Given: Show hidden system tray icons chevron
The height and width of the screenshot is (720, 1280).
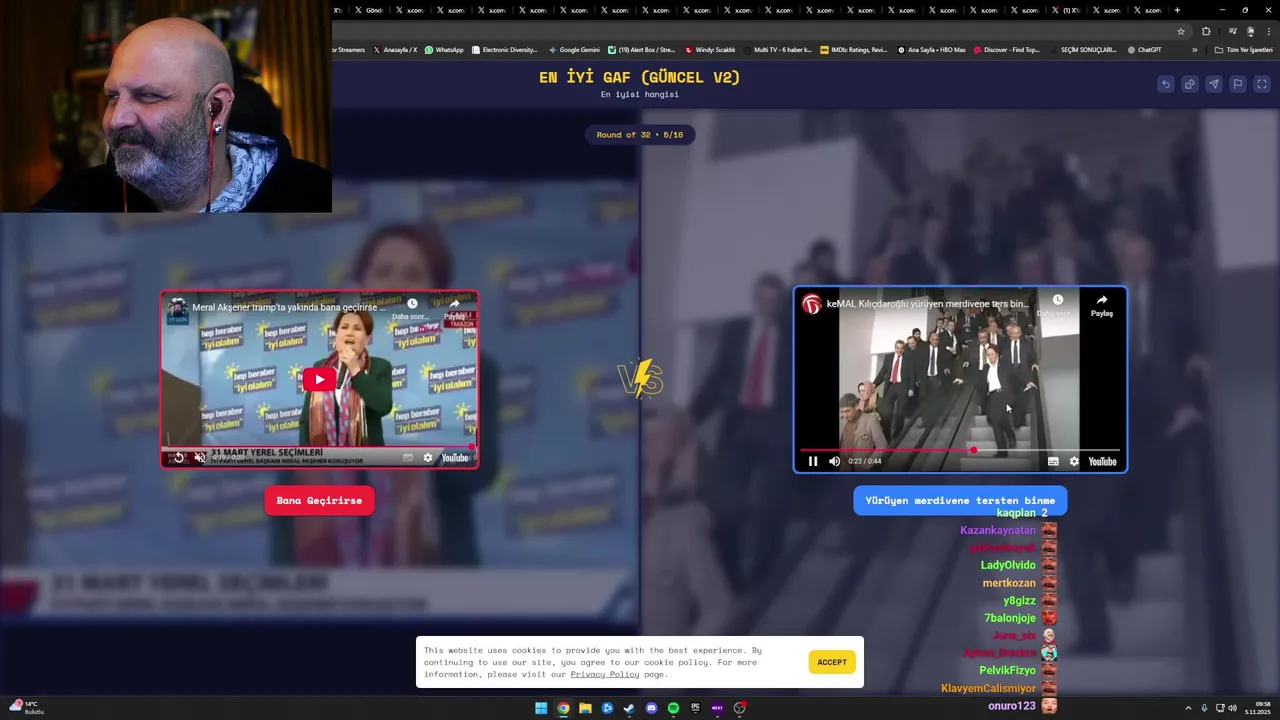Looking at the screenshot, I should tap(1188, 708).
